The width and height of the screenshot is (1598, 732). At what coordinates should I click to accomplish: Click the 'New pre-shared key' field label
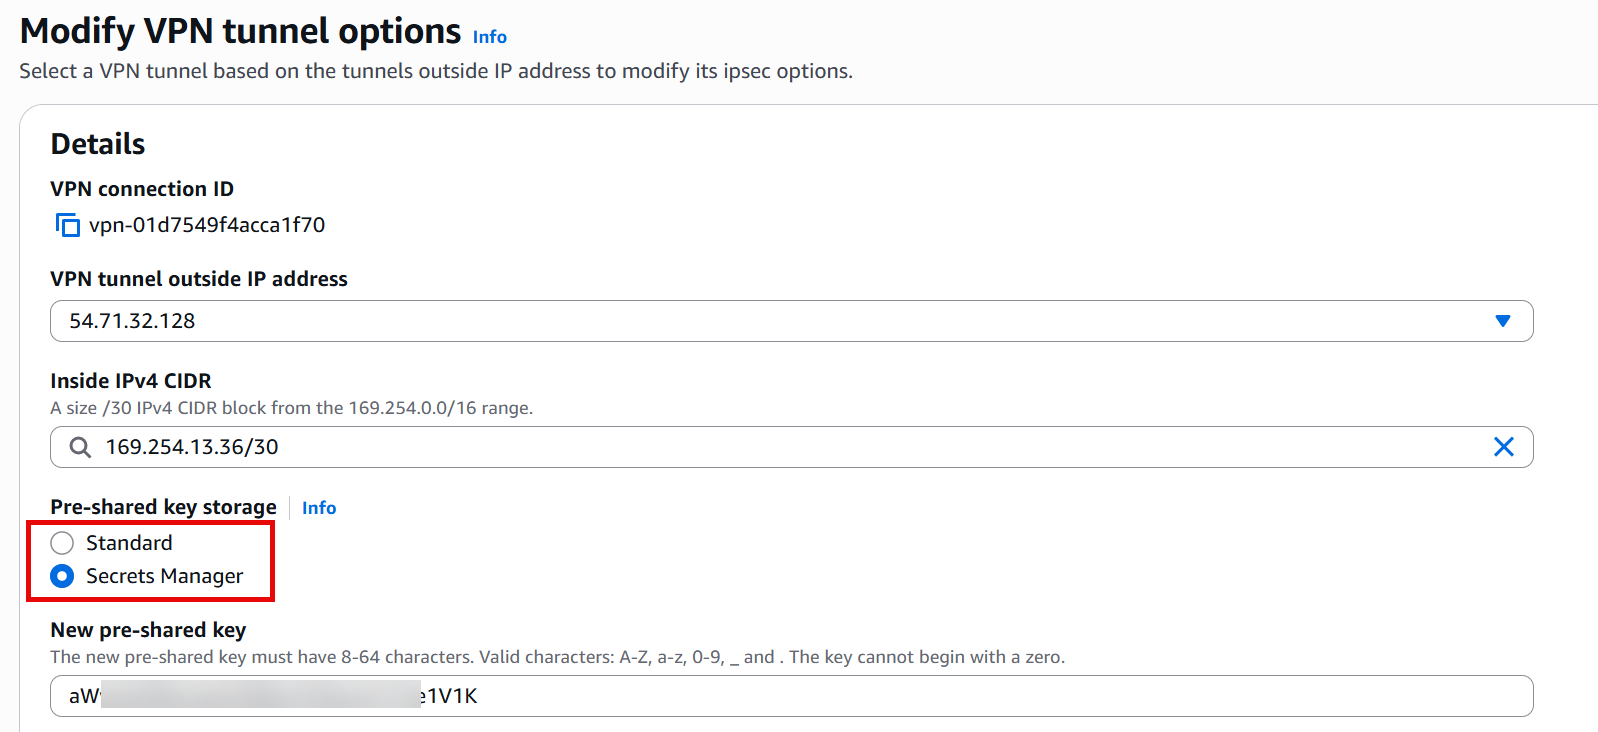click(x=148, y=630)
